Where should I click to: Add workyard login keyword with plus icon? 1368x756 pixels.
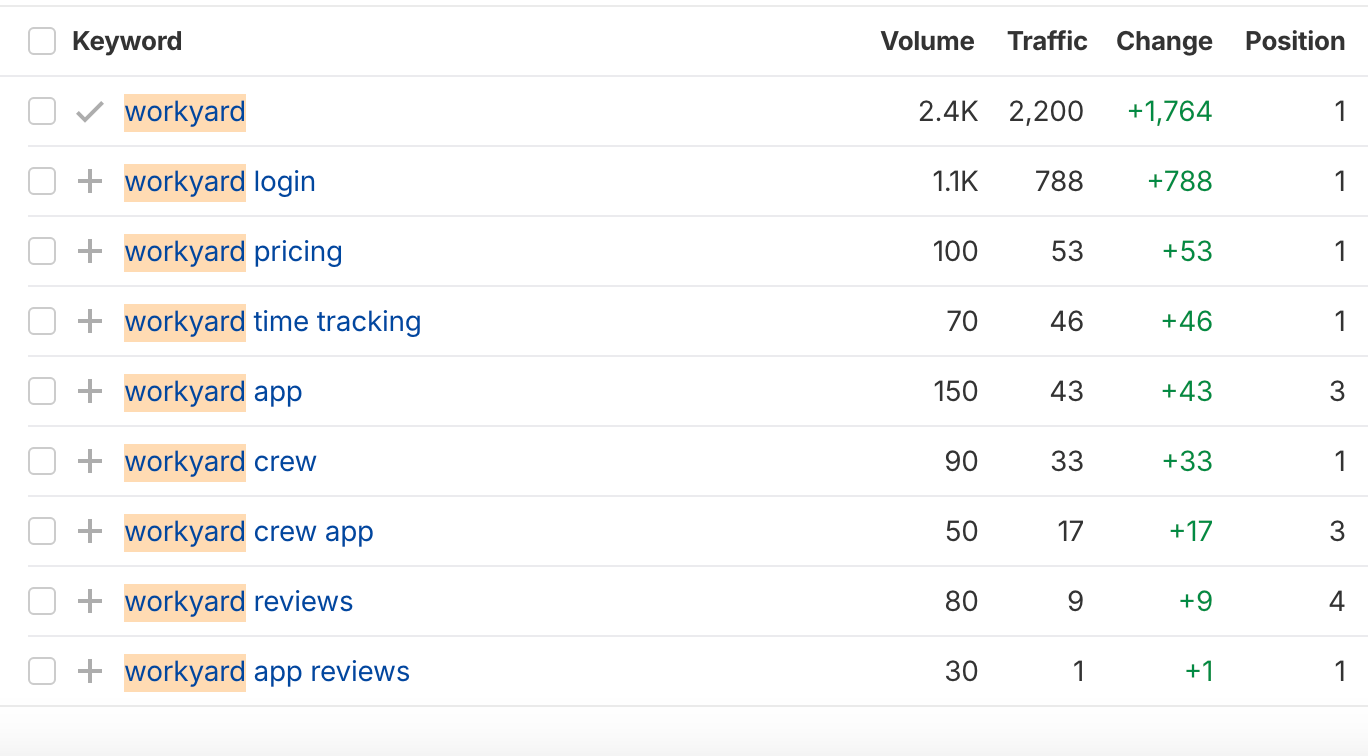click(90, 182)
